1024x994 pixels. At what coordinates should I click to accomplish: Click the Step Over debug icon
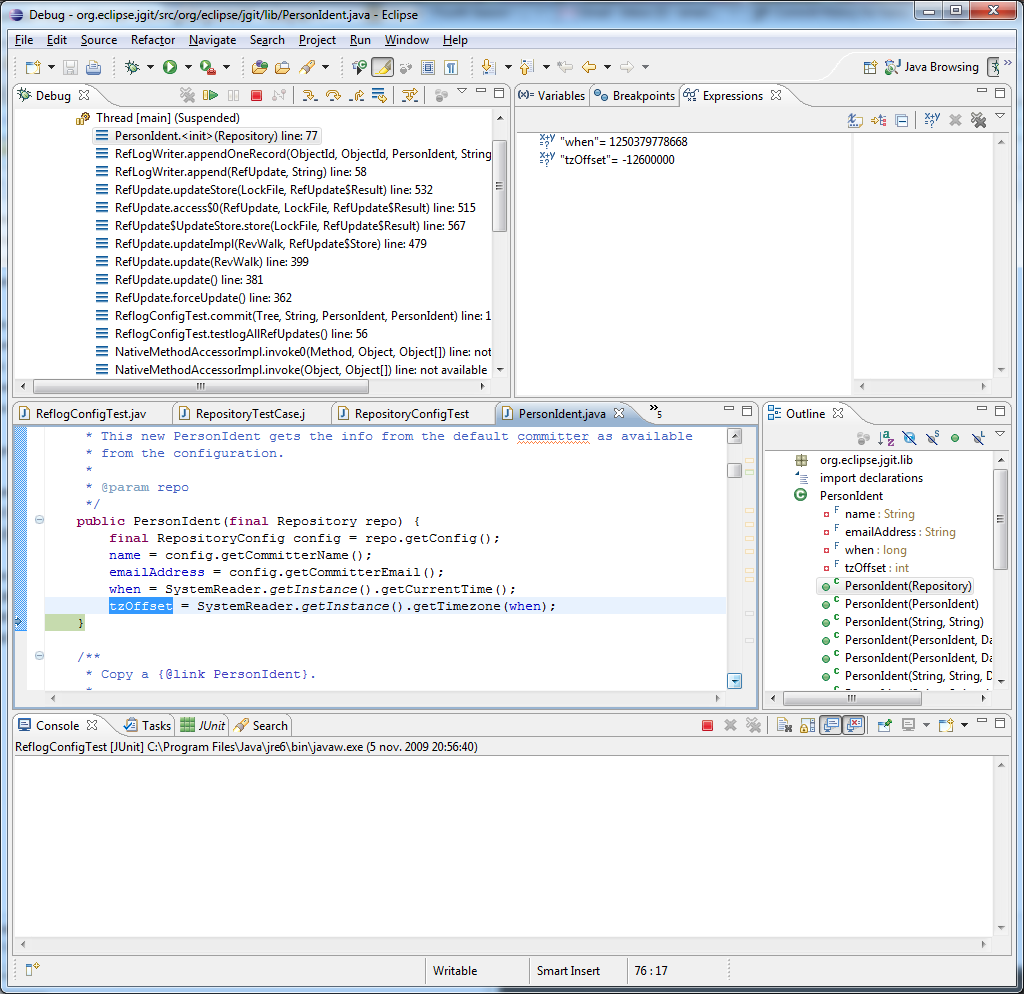(x=333, y=96)
